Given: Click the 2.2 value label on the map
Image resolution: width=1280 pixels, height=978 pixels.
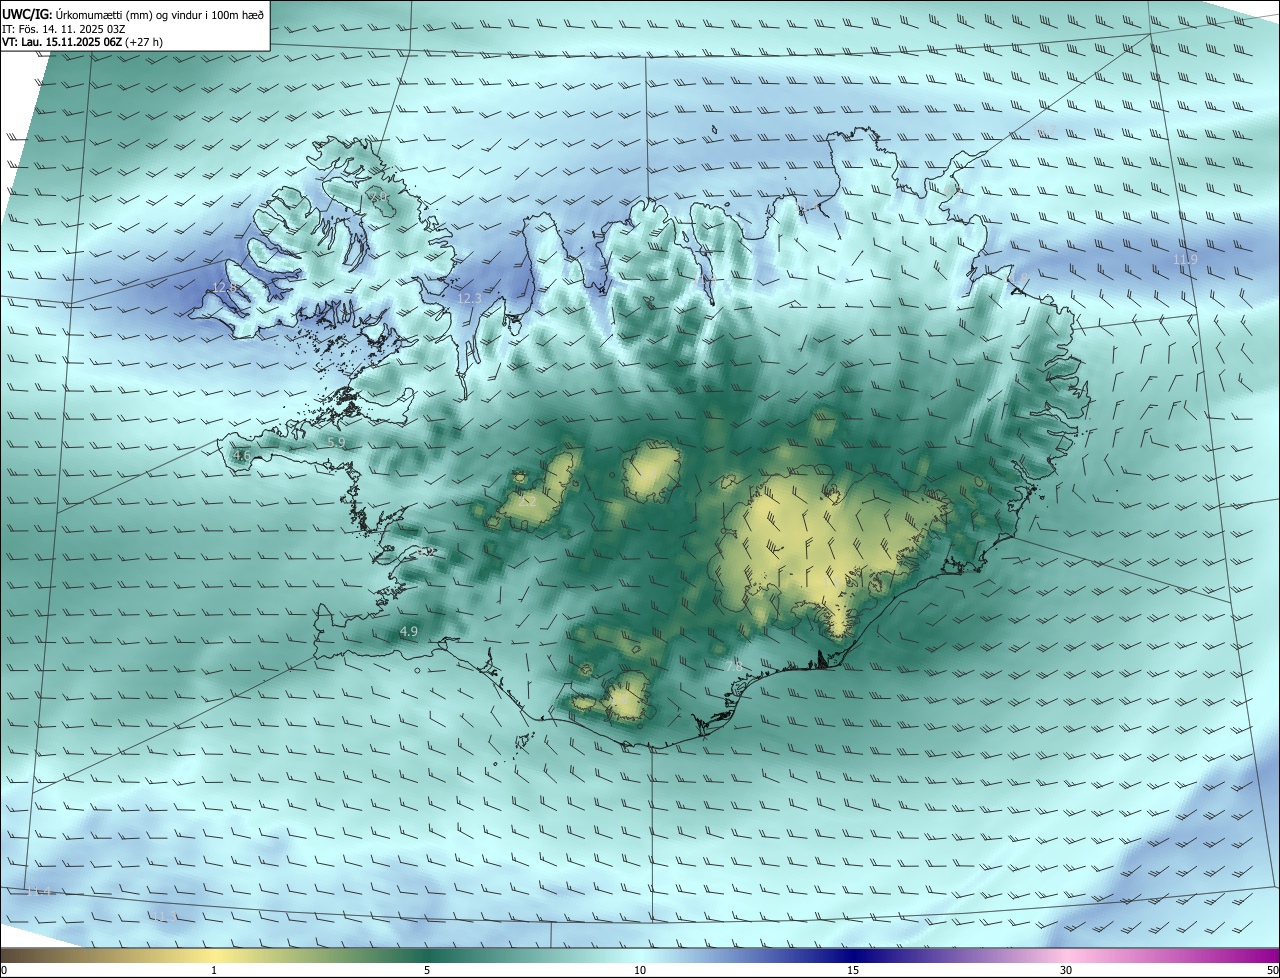Looking at the screenshot, I should [x=527, y=500].
